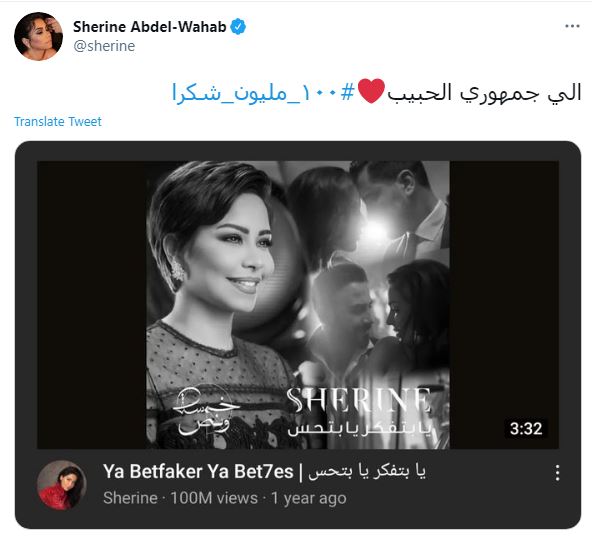The height and width of the screenshot is (537, 592).
Task: Click the SHERINE title text on thumbnail
Action: click(x=358, y=400)
